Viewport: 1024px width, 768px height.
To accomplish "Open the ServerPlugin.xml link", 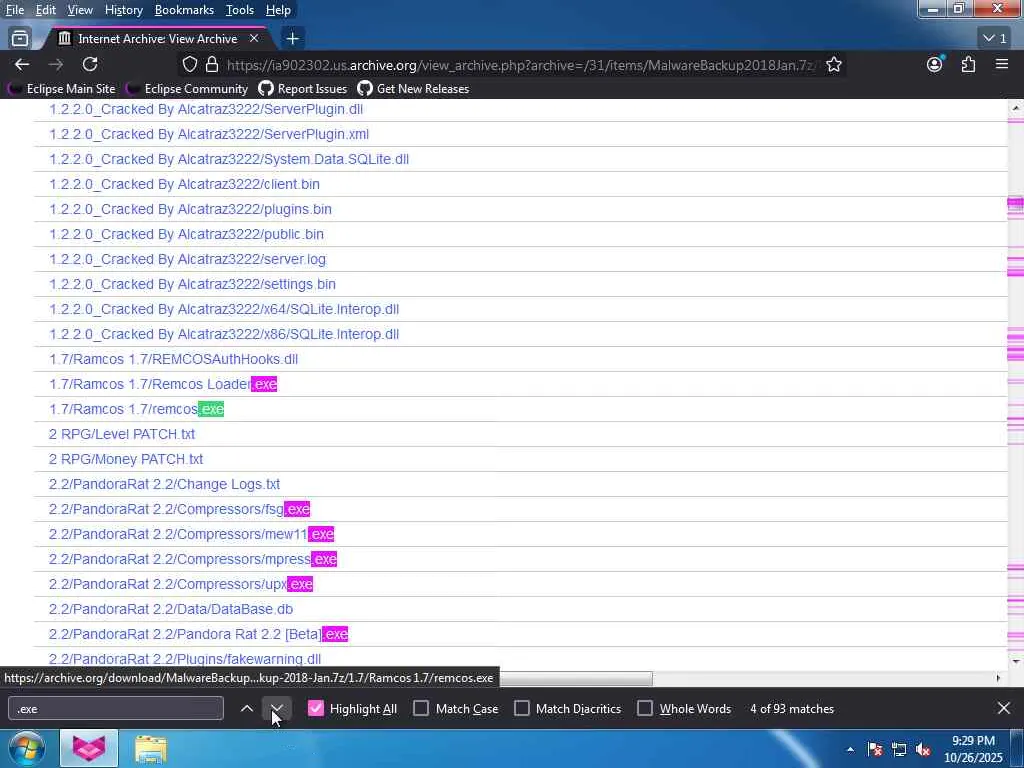I will (x=209, y=134).
